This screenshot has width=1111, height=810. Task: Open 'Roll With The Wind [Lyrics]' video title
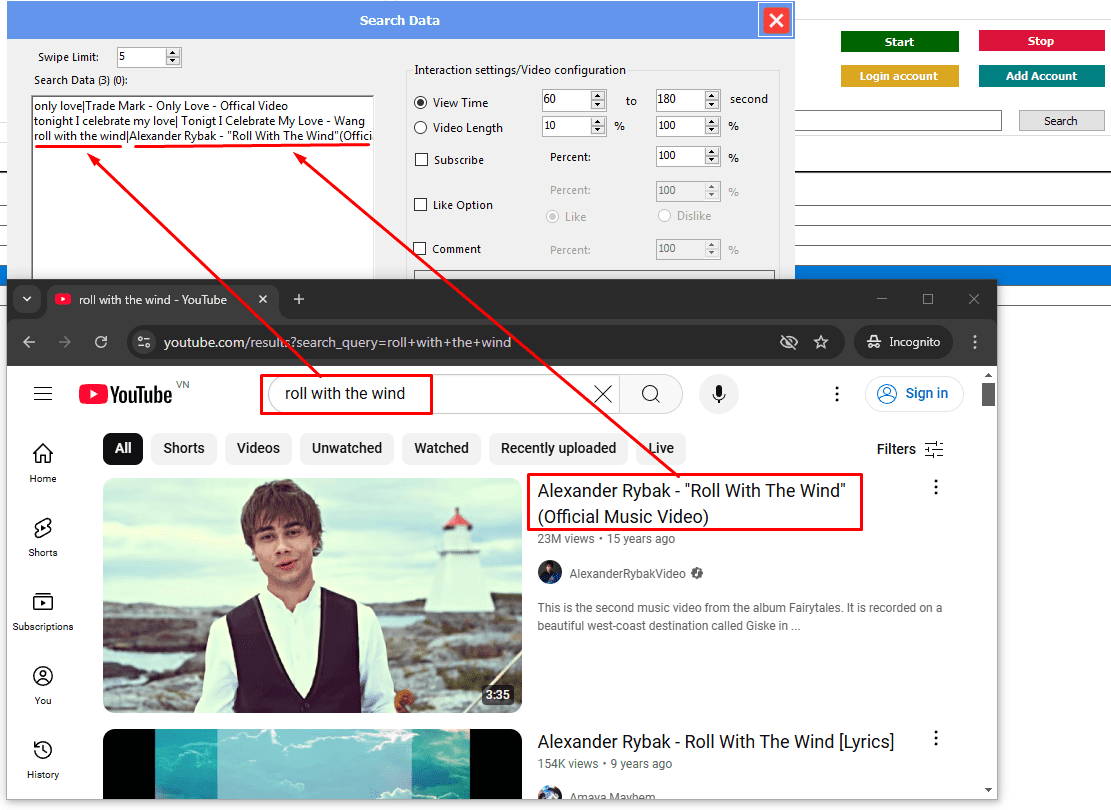(716, 742)
